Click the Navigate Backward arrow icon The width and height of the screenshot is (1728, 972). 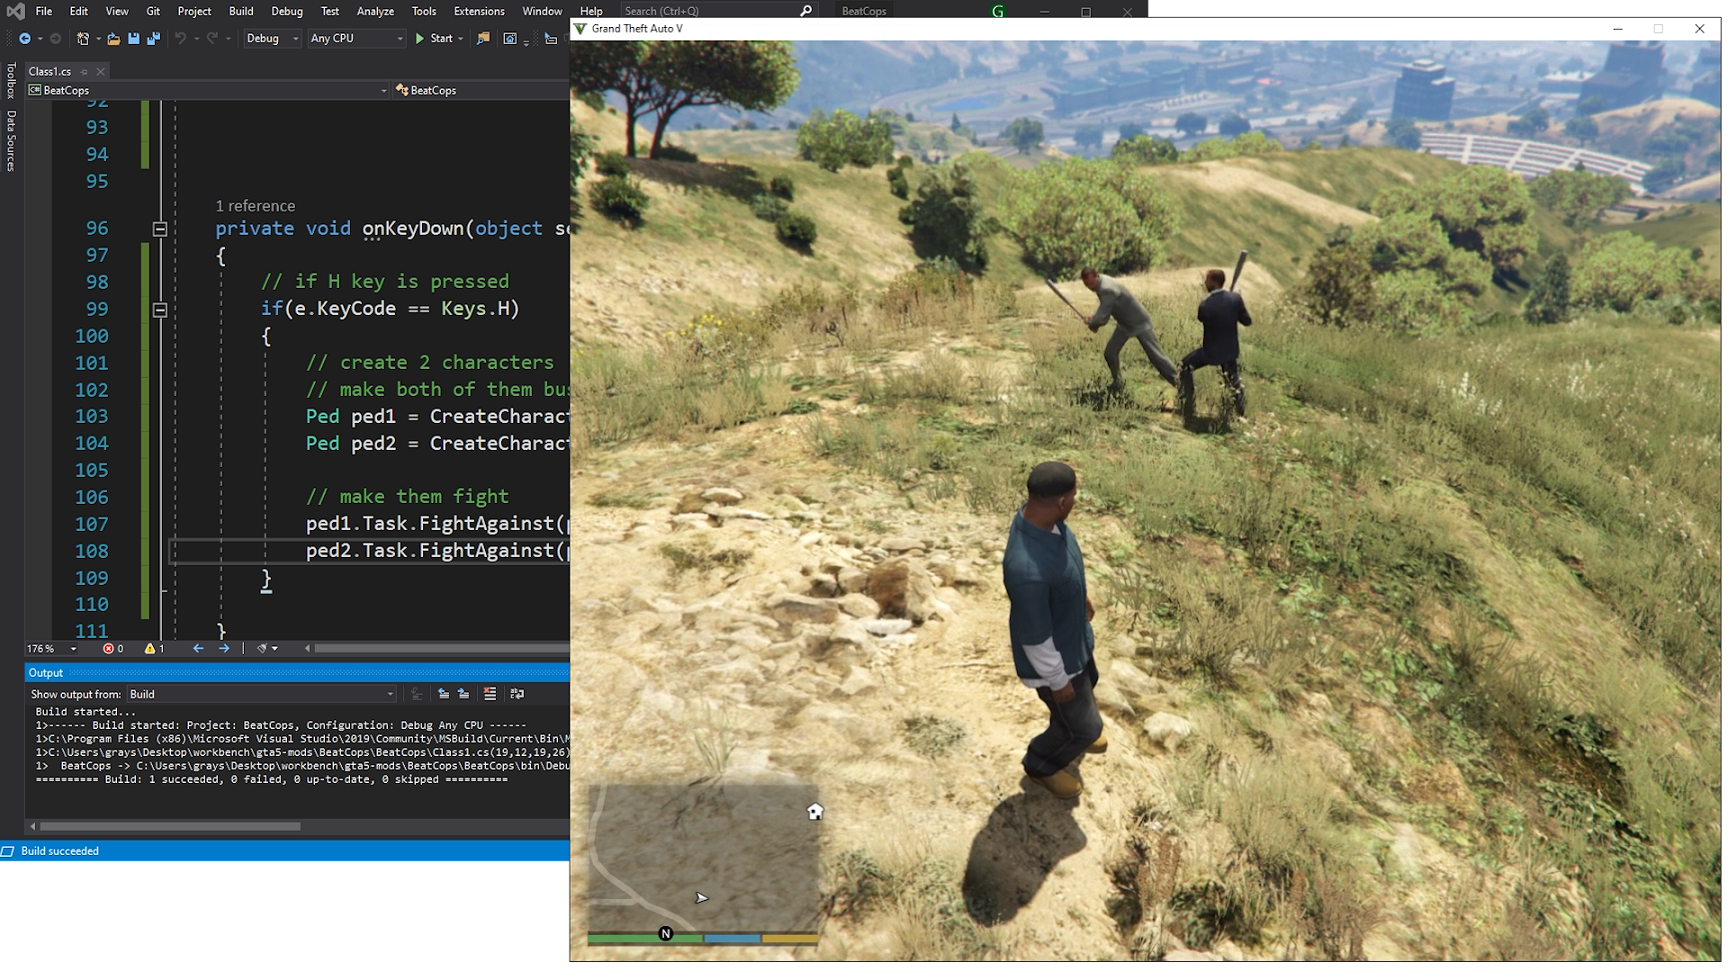tap(25, 39)
